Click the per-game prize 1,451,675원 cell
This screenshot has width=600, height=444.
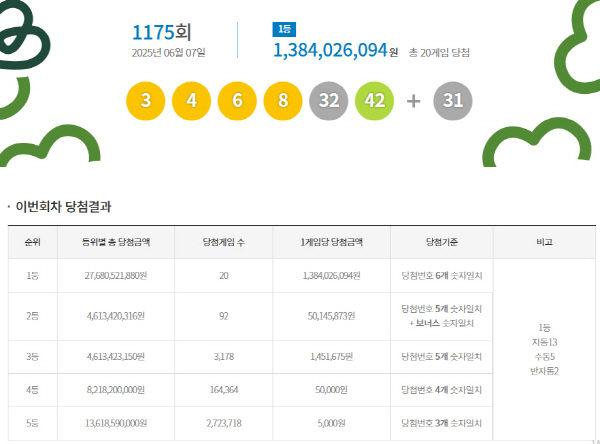tap(331, 357)
